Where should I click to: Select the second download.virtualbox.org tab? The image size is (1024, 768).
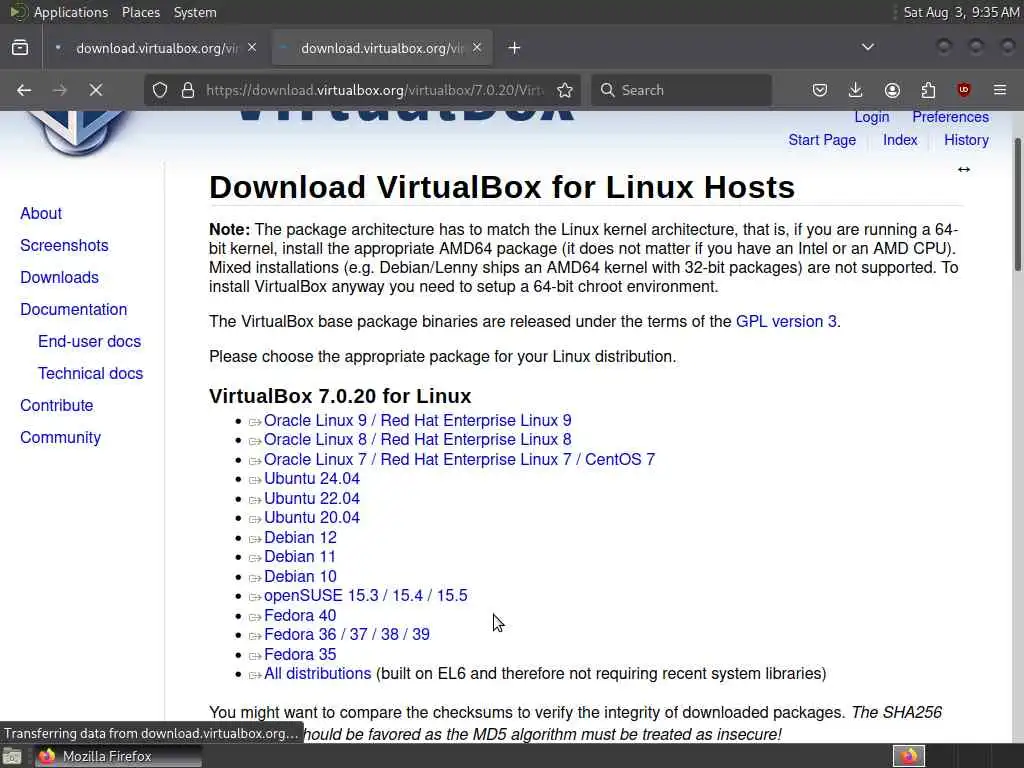pos(382,48)
